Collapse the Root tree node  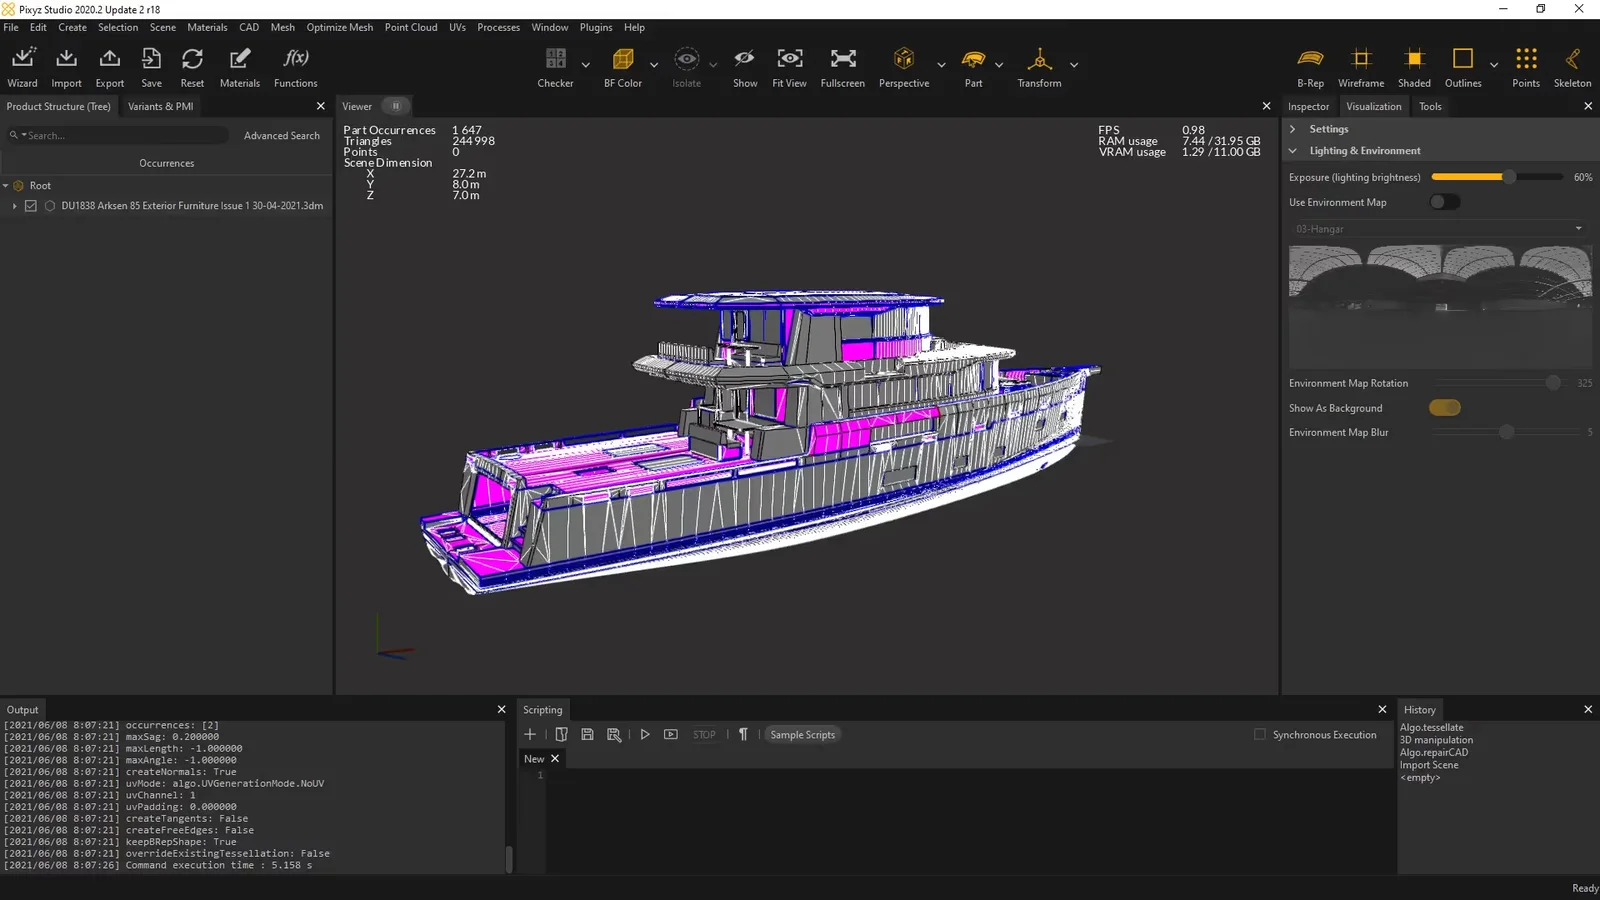click(x=6, y=186)
